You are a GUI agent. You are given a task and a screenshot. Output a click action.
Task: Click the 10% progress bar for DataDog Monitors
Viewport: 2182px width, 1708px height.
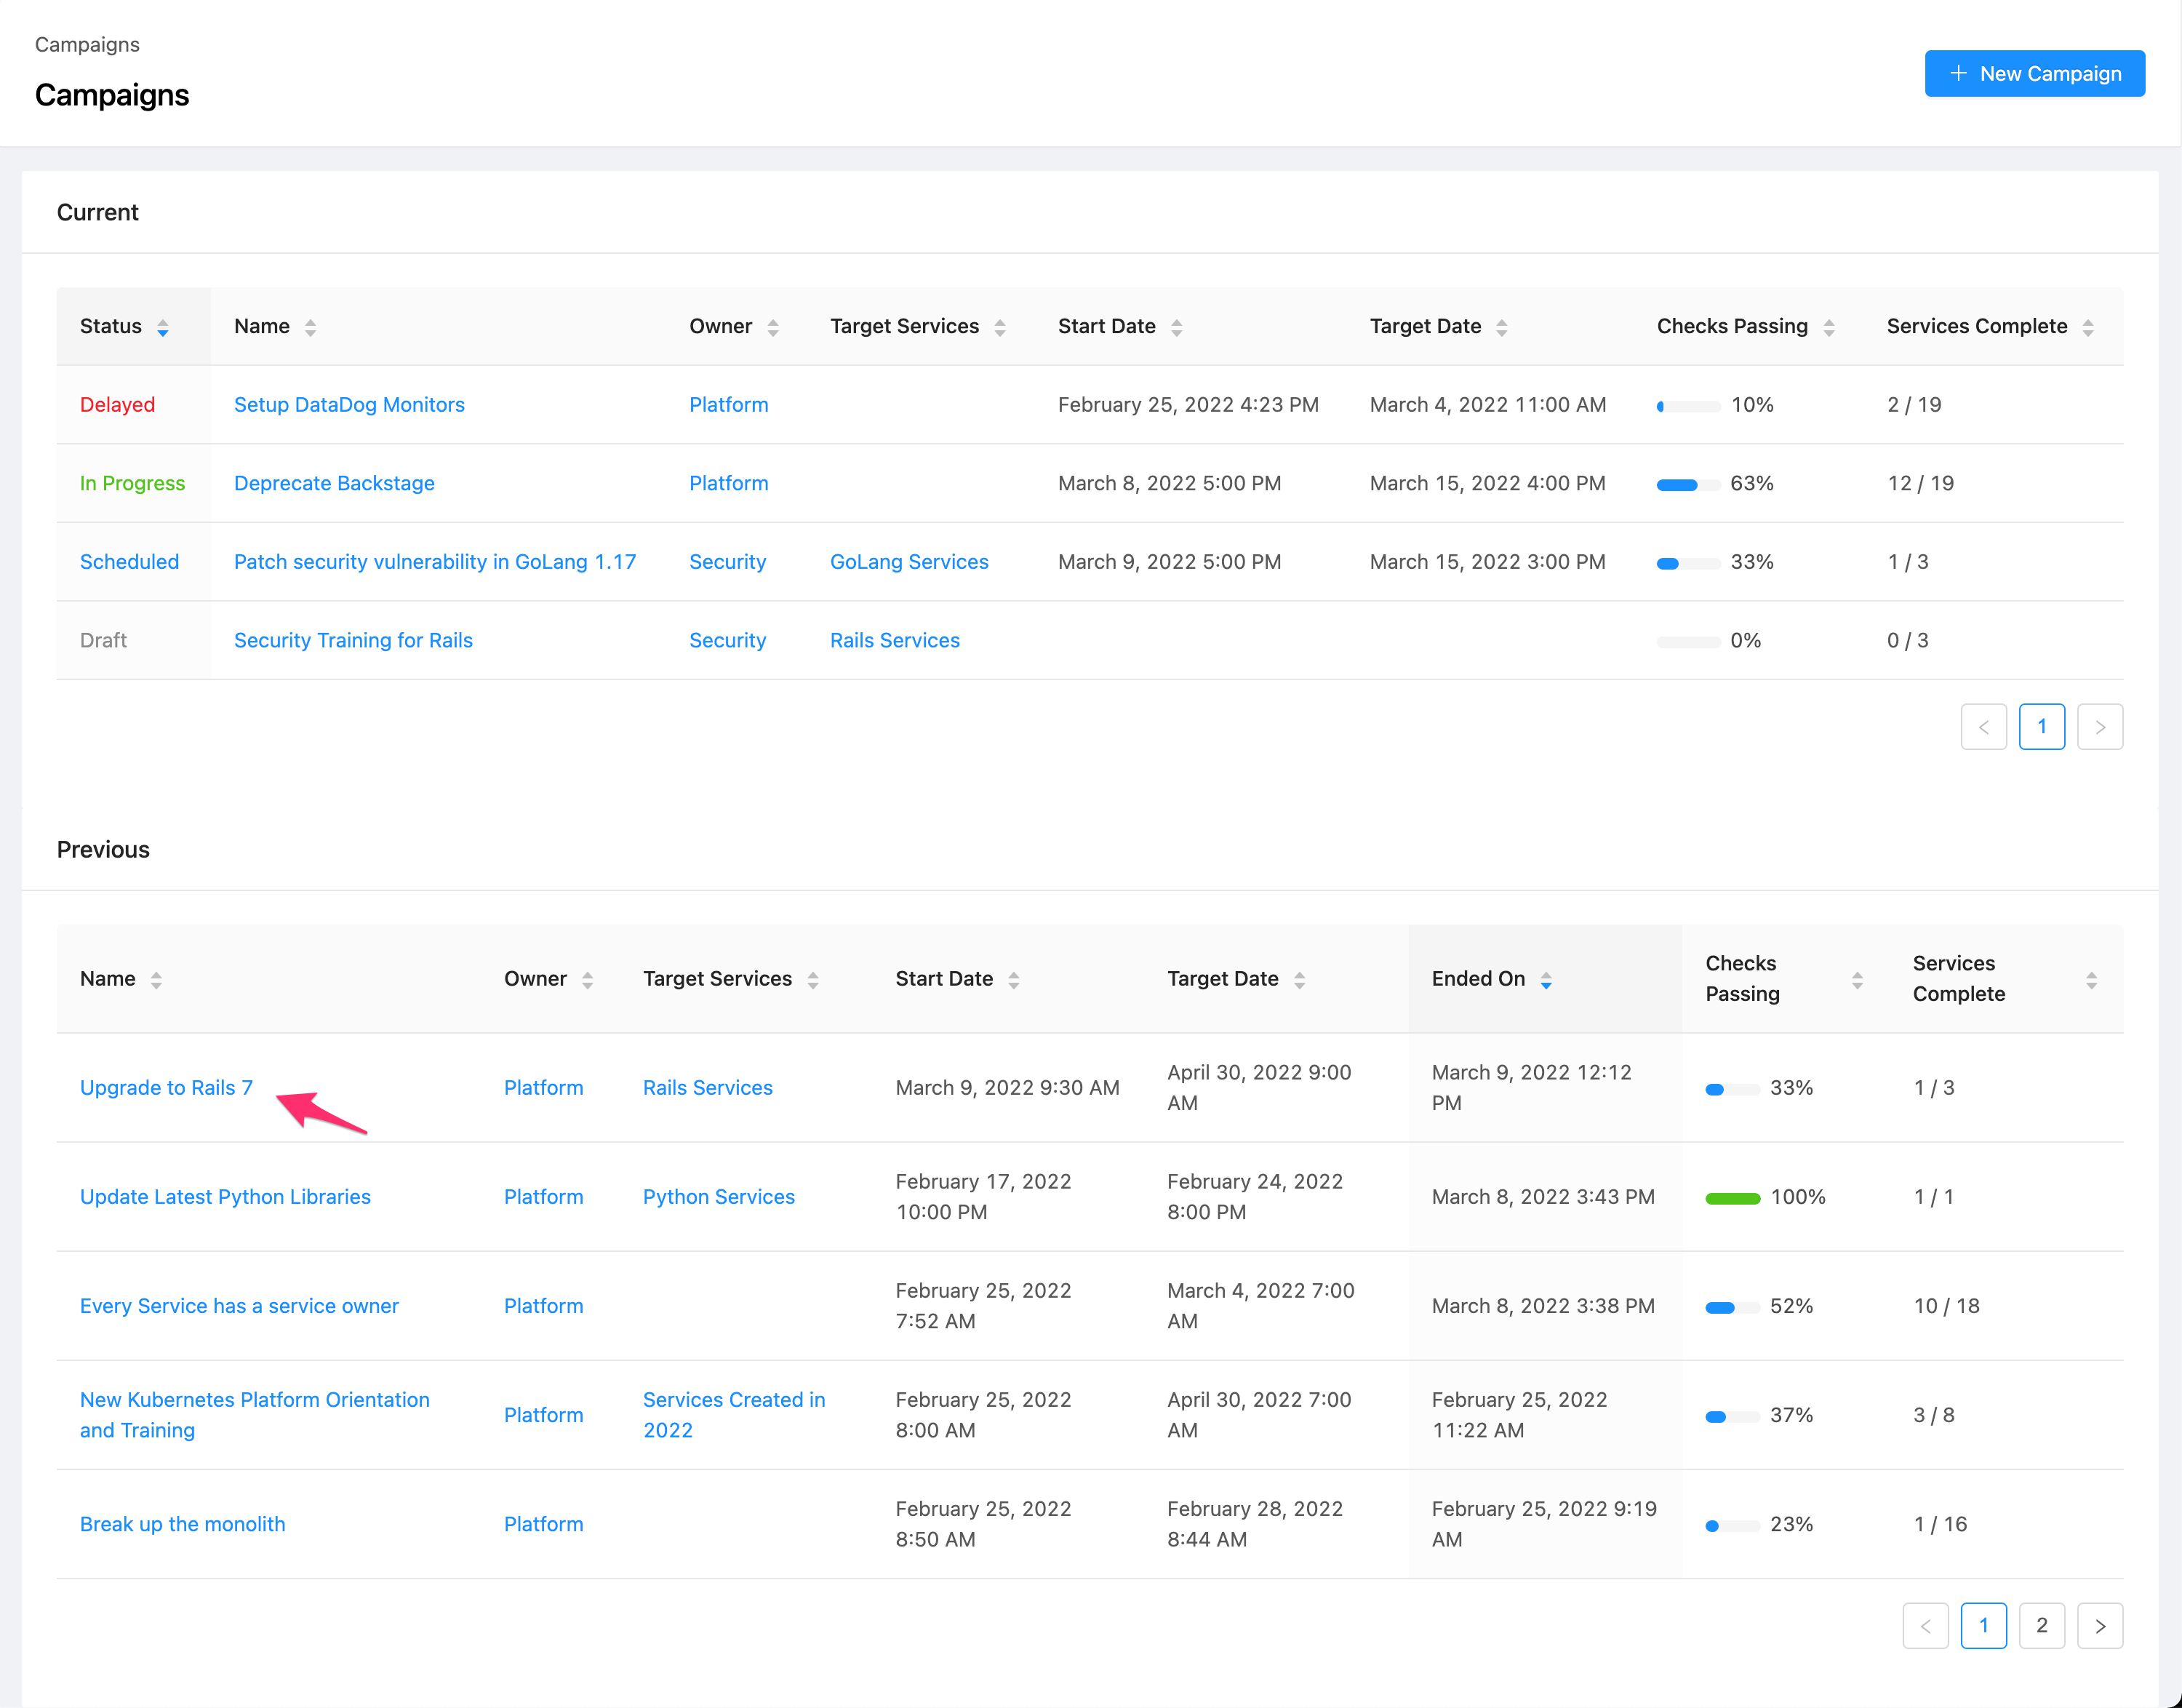(x=1688, y=407)
